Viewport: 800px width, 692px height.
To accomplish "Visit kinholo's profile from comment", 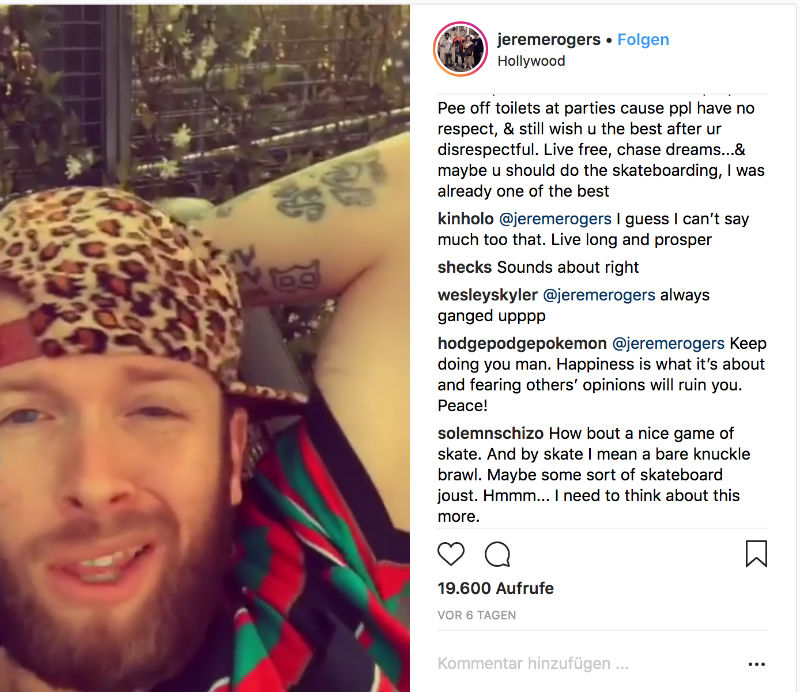I will 465,219.
